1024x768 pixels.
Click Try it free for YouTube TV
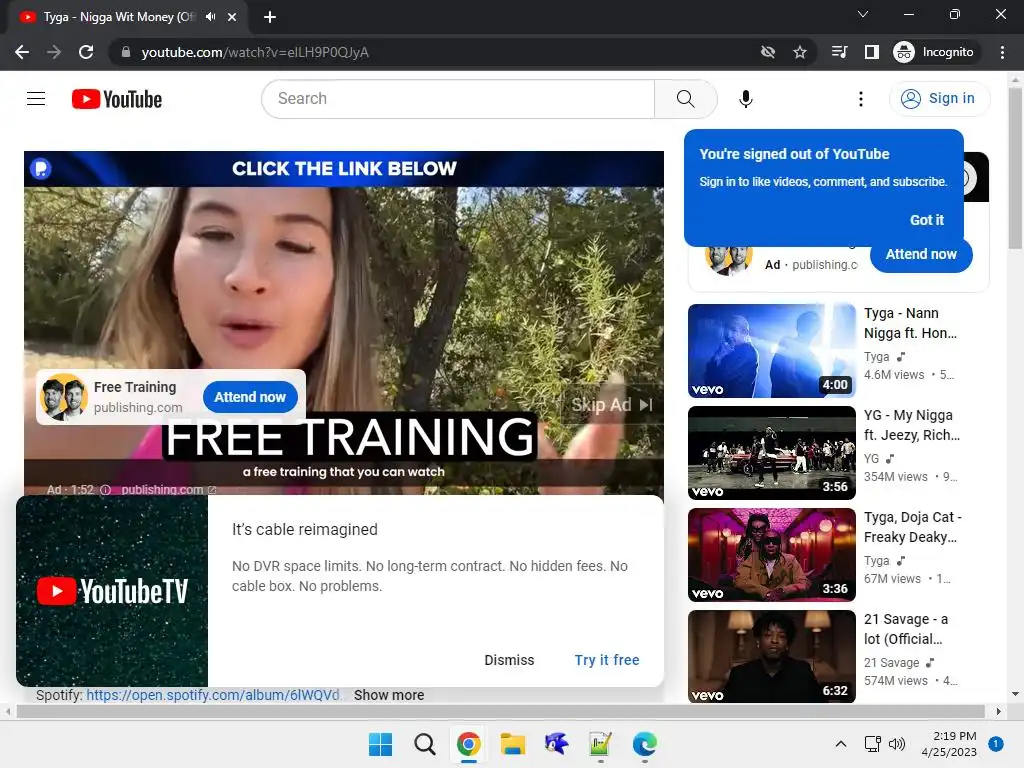point(607,660)
